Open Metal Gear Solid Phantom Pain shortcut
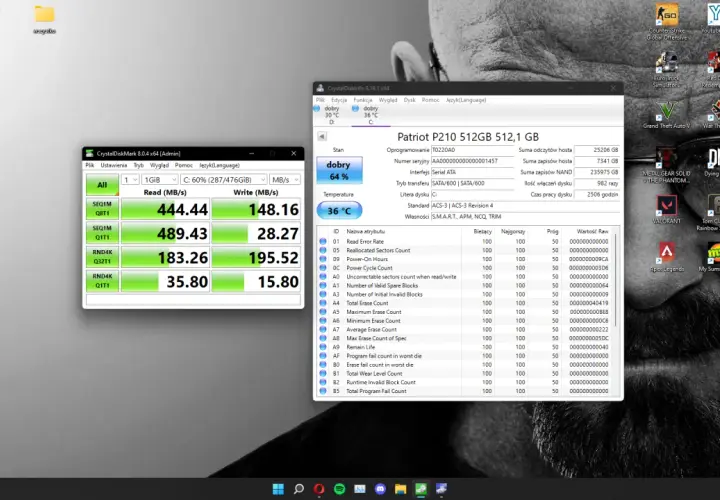The width and height of the screenshot is (720, 500). pos(667,165)
